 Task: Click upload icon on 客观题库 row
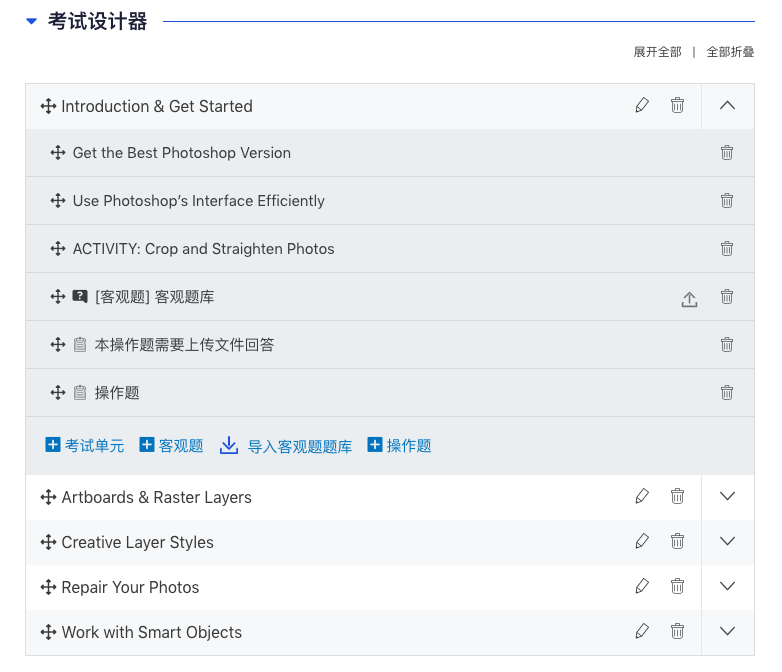pyautogui.click(x=689, y=298)
